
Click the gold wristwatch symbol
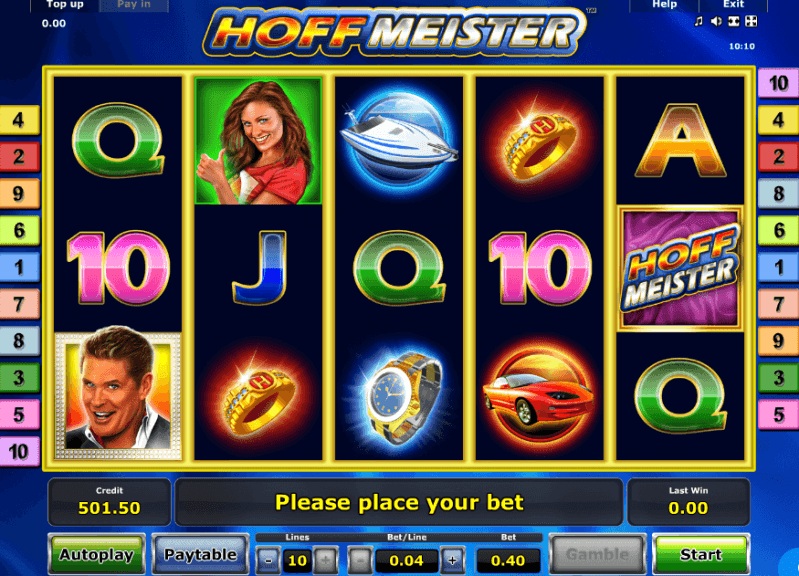[401, 398]
